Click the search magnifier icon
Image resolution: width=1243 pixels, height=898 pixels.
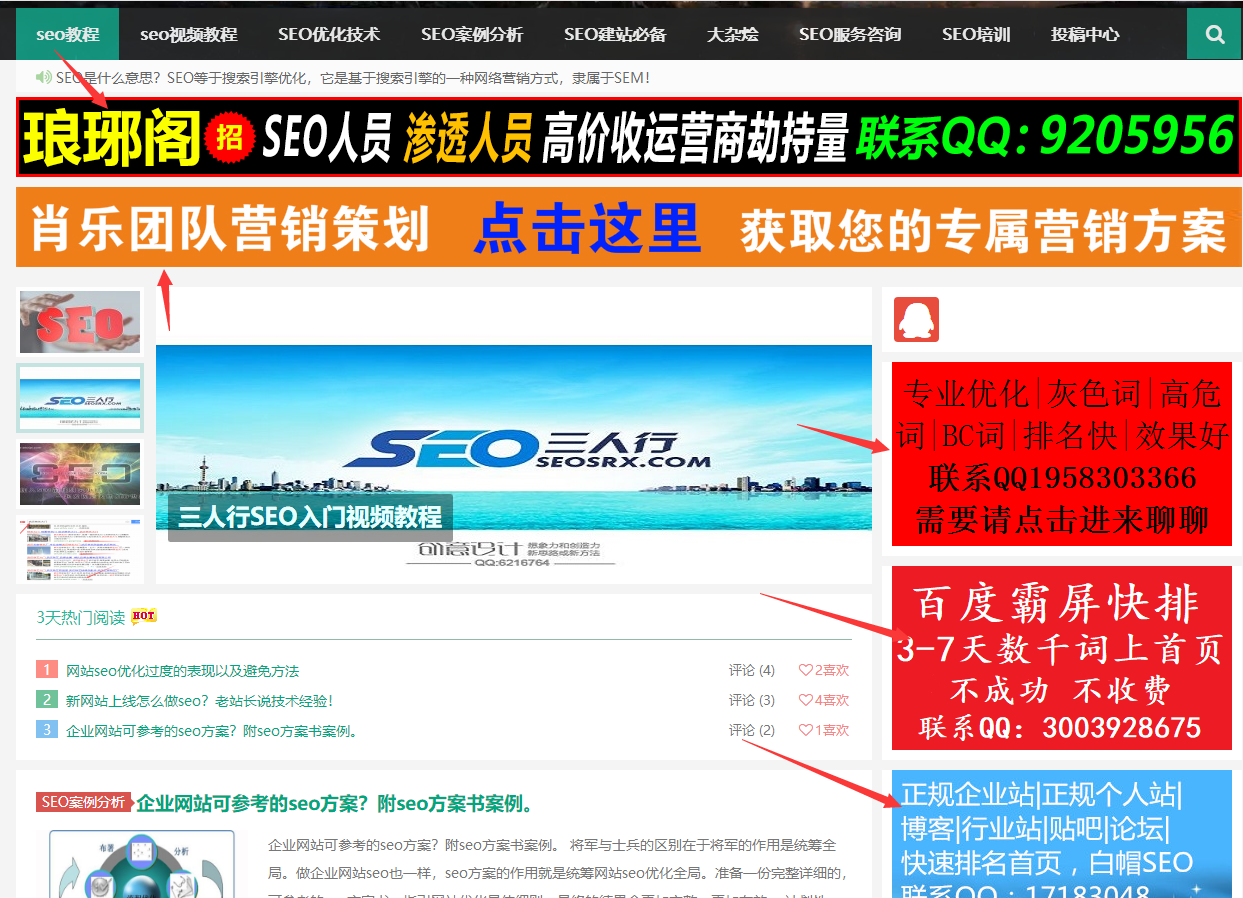pyautogui.click(x=1214, y=33)
